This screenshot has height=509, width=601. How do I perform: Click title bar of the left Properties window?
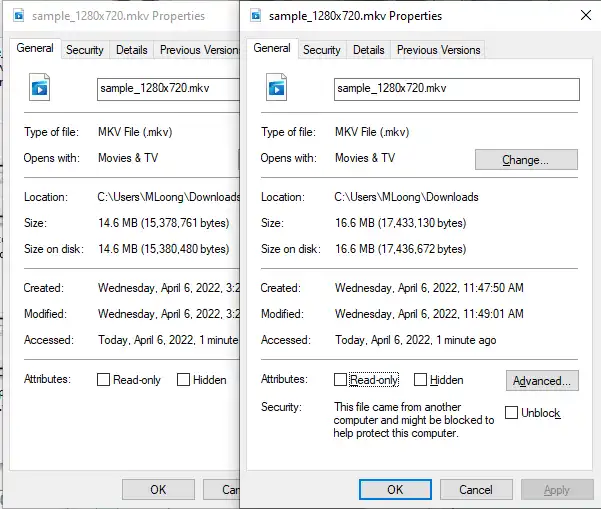(x=121, y=16)
